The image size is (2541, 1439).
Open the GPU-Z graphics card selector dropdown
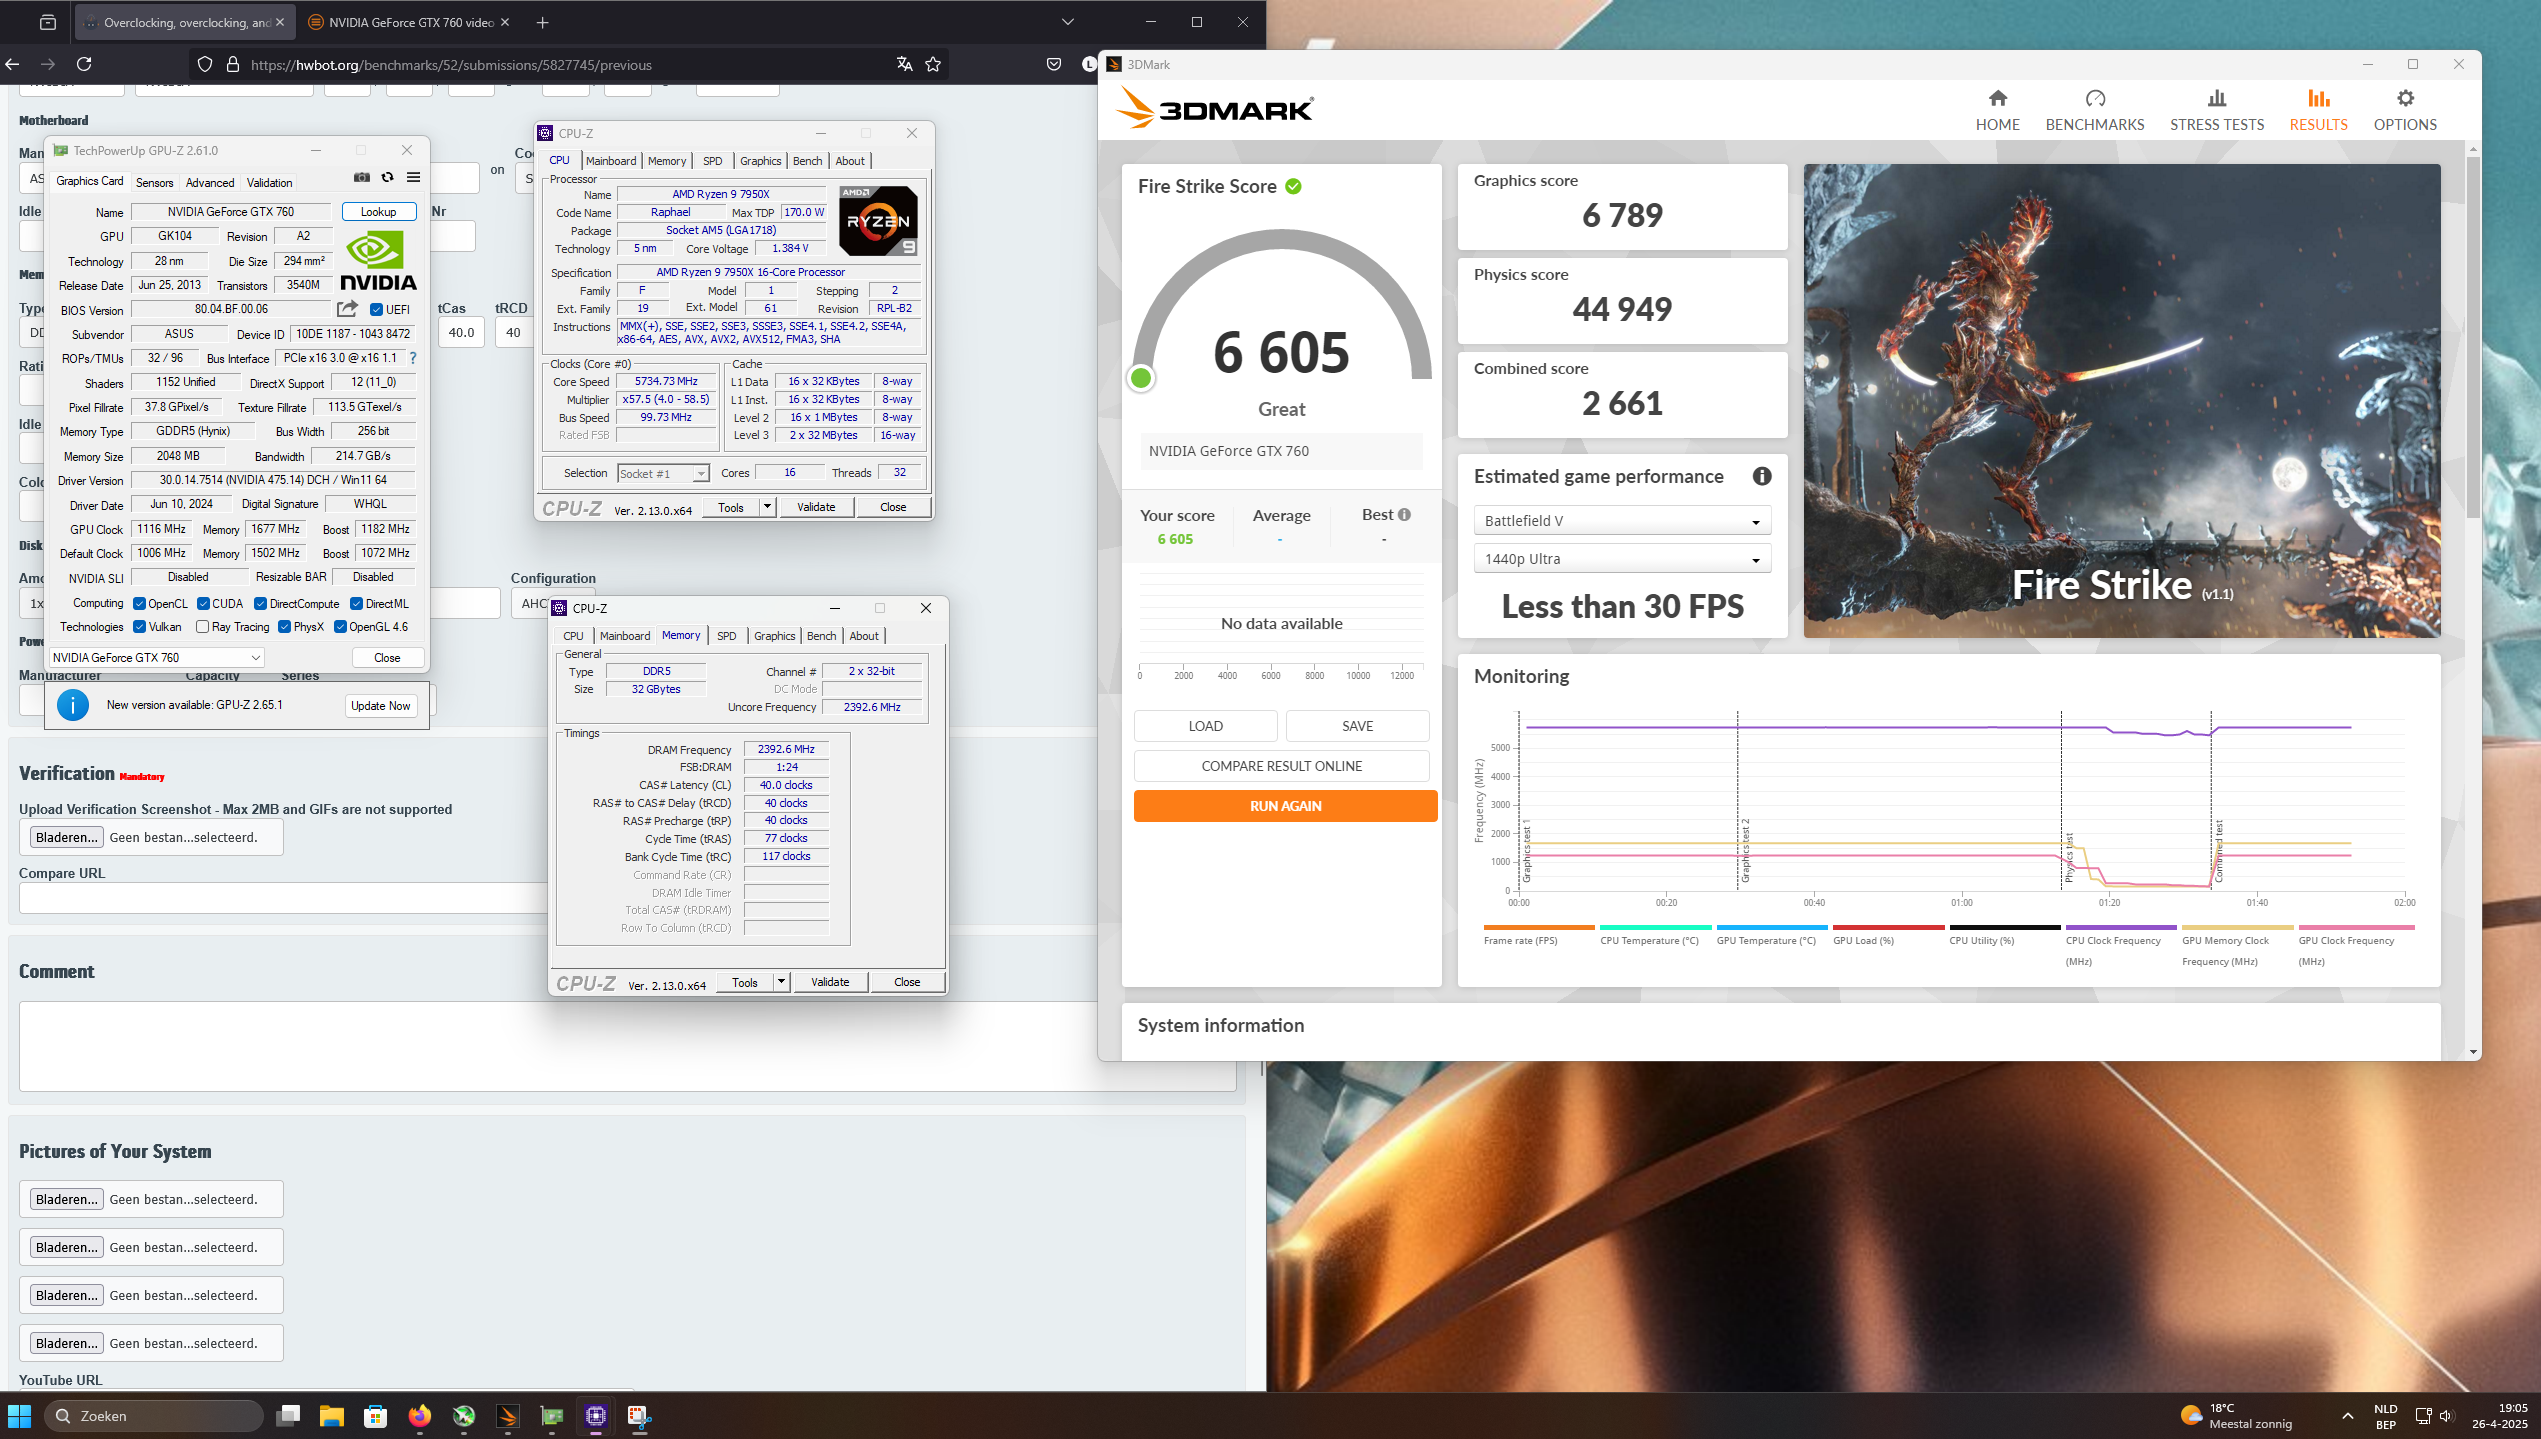pyautogui.click(x=157, y=658)
